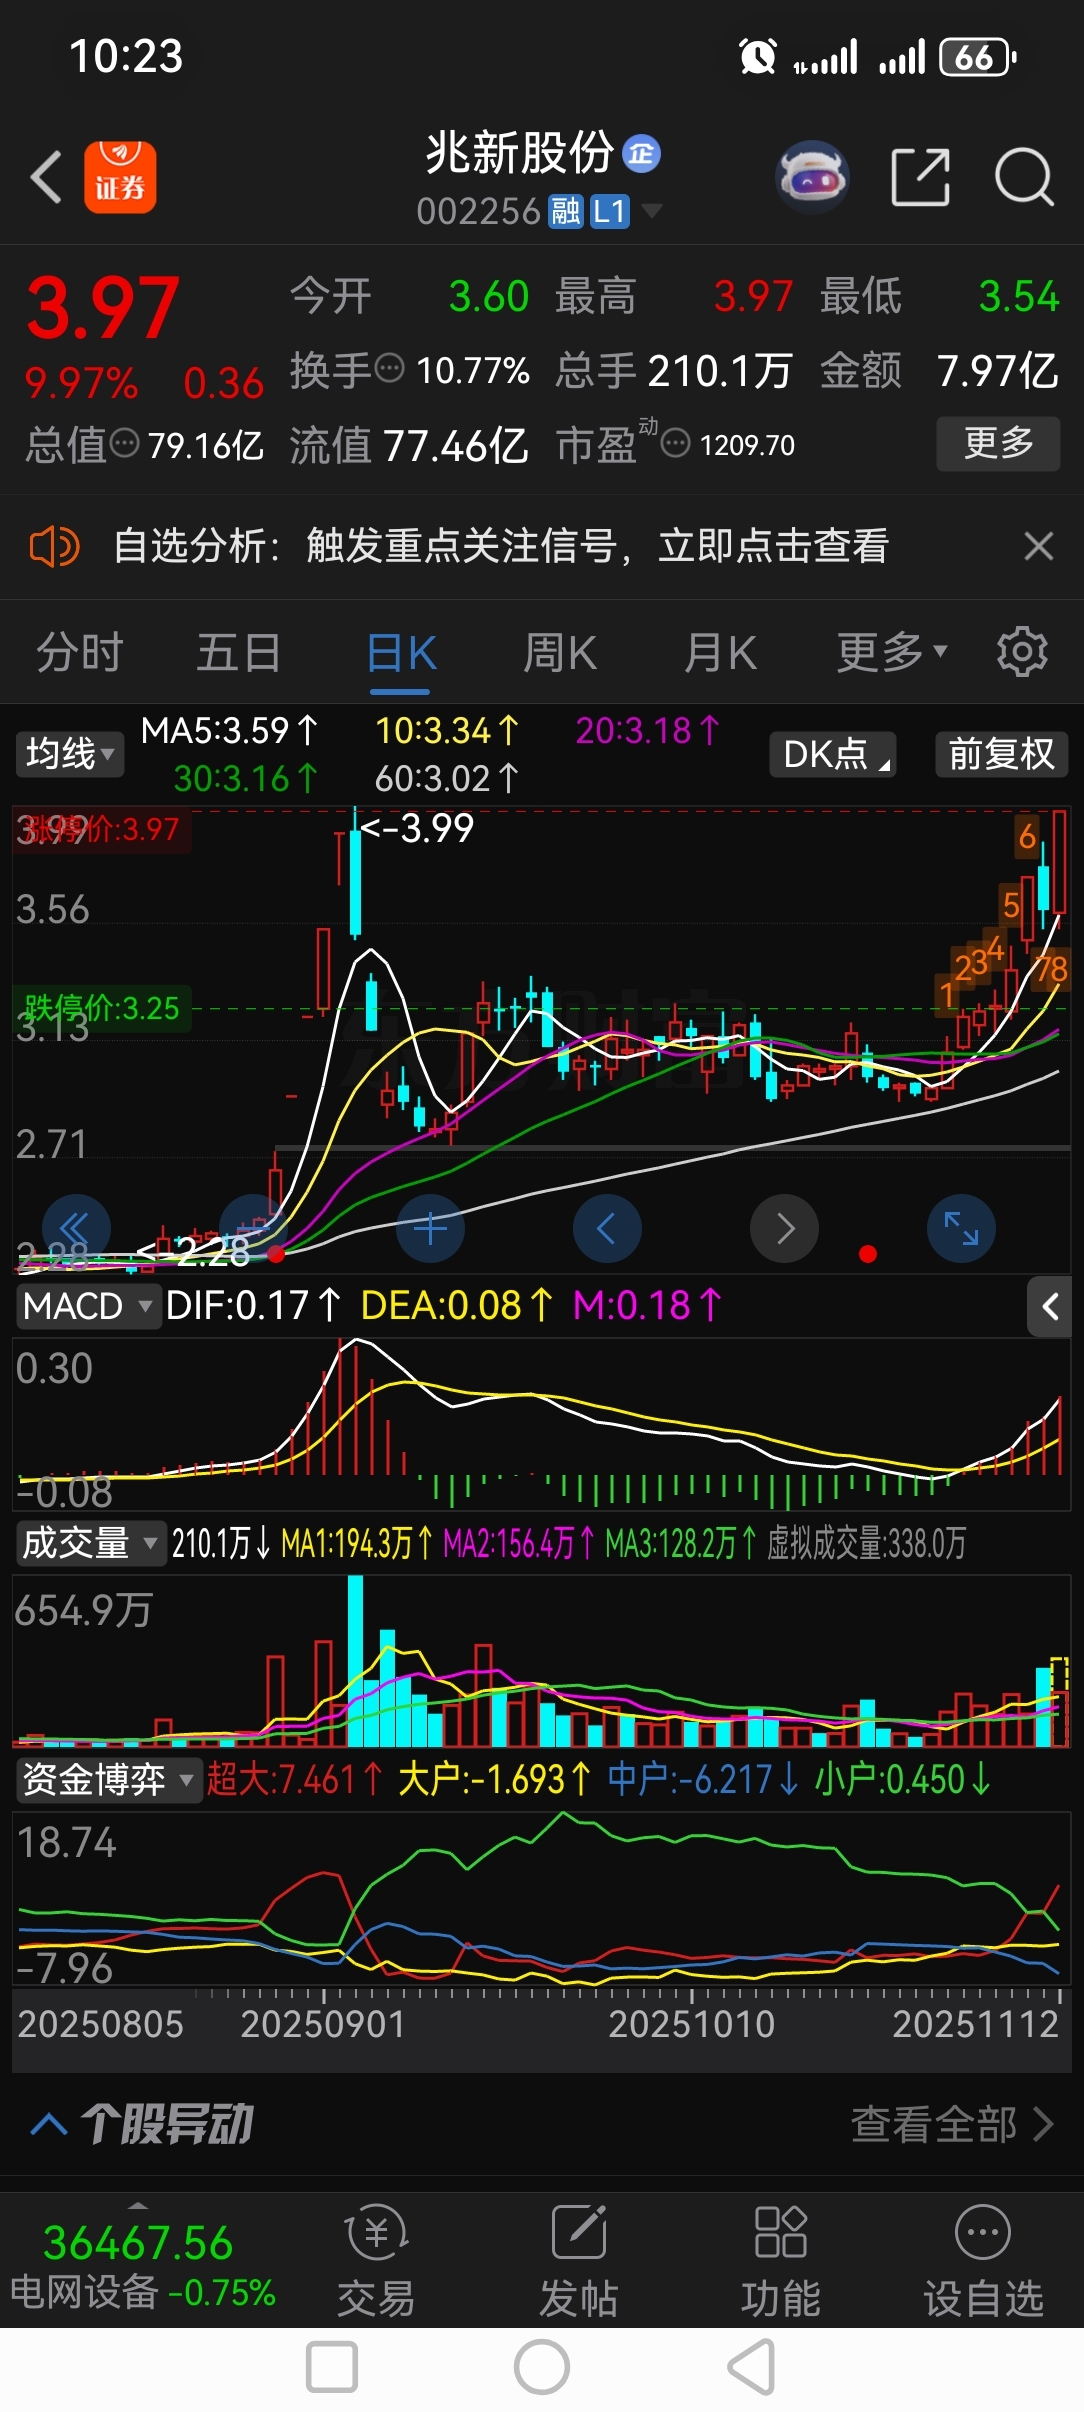Open the 成交量 indicator dropdown
Image resolution: width=1084 pixels, height=2412 pixels.
click(89, 1543)
